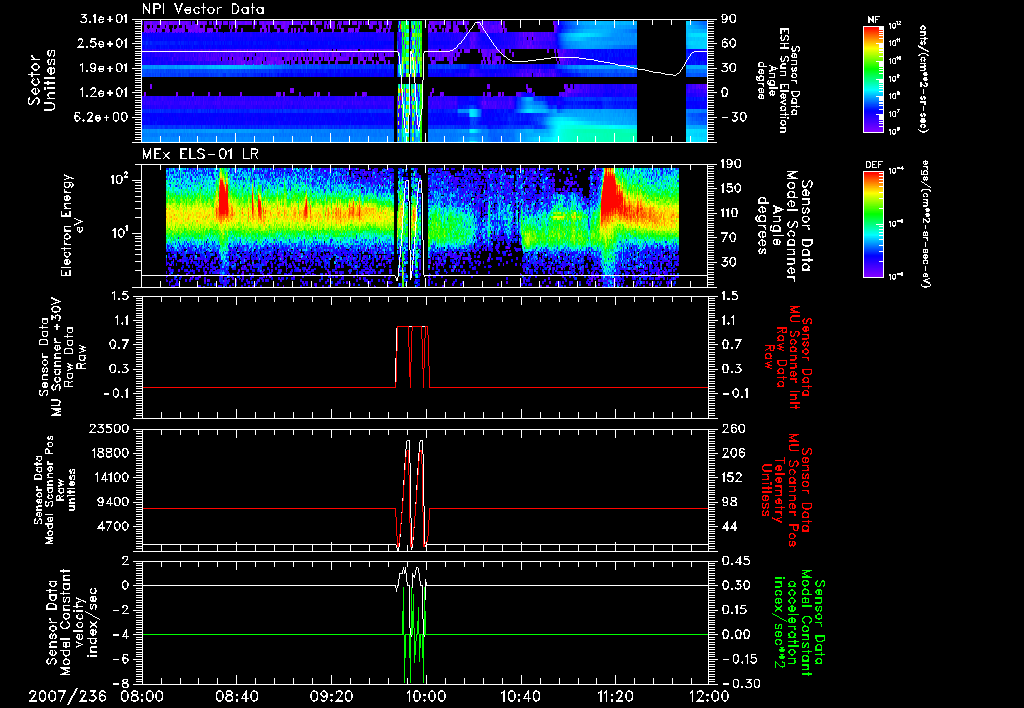The width and height of the screenshot is (1024, 708).
Task: Click the '09:20' time axis label
Action: 332,696
